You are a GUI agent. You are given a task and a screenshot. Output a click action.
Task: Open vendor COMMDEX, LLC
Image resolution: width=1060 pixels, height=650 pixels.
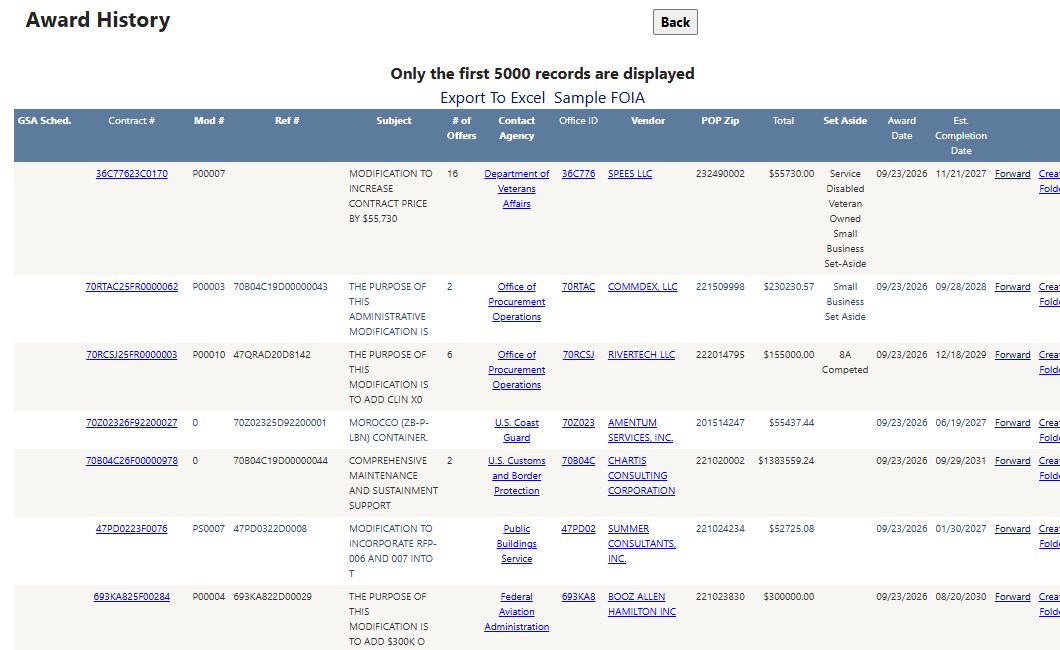pos(642,286)
